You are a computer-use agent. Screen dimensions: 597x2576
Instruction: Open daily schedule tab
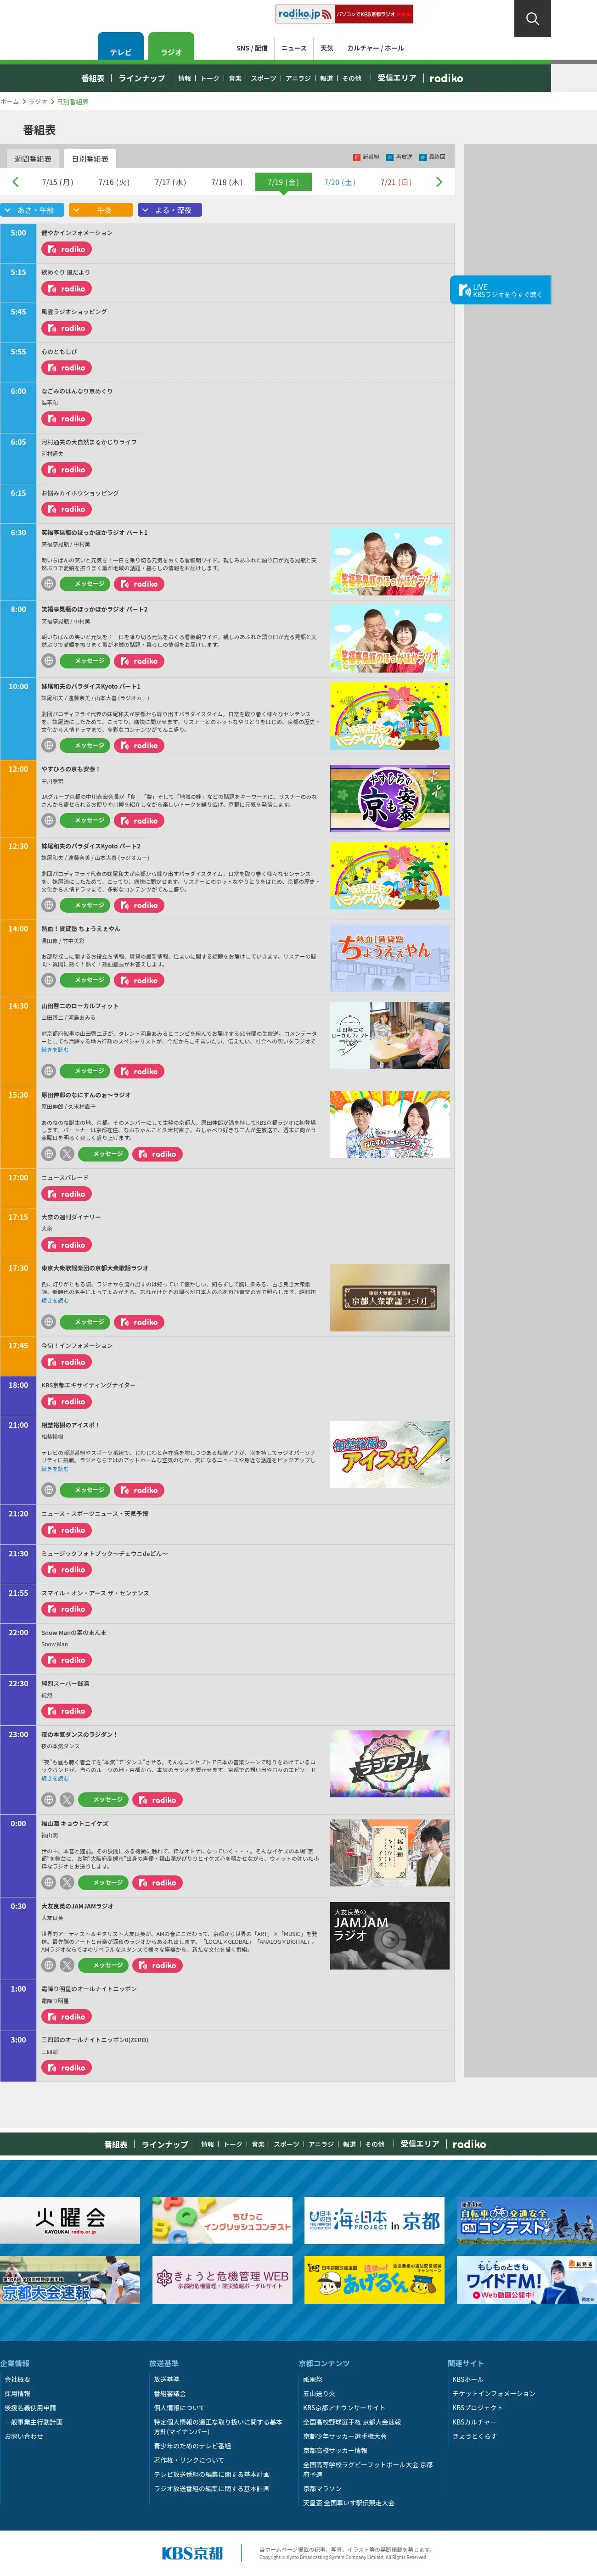click(x=90, y=159)
